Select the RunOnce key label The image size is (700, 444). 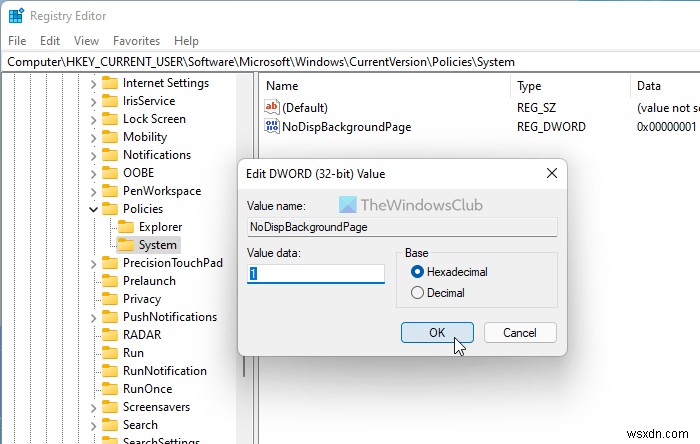147,389
